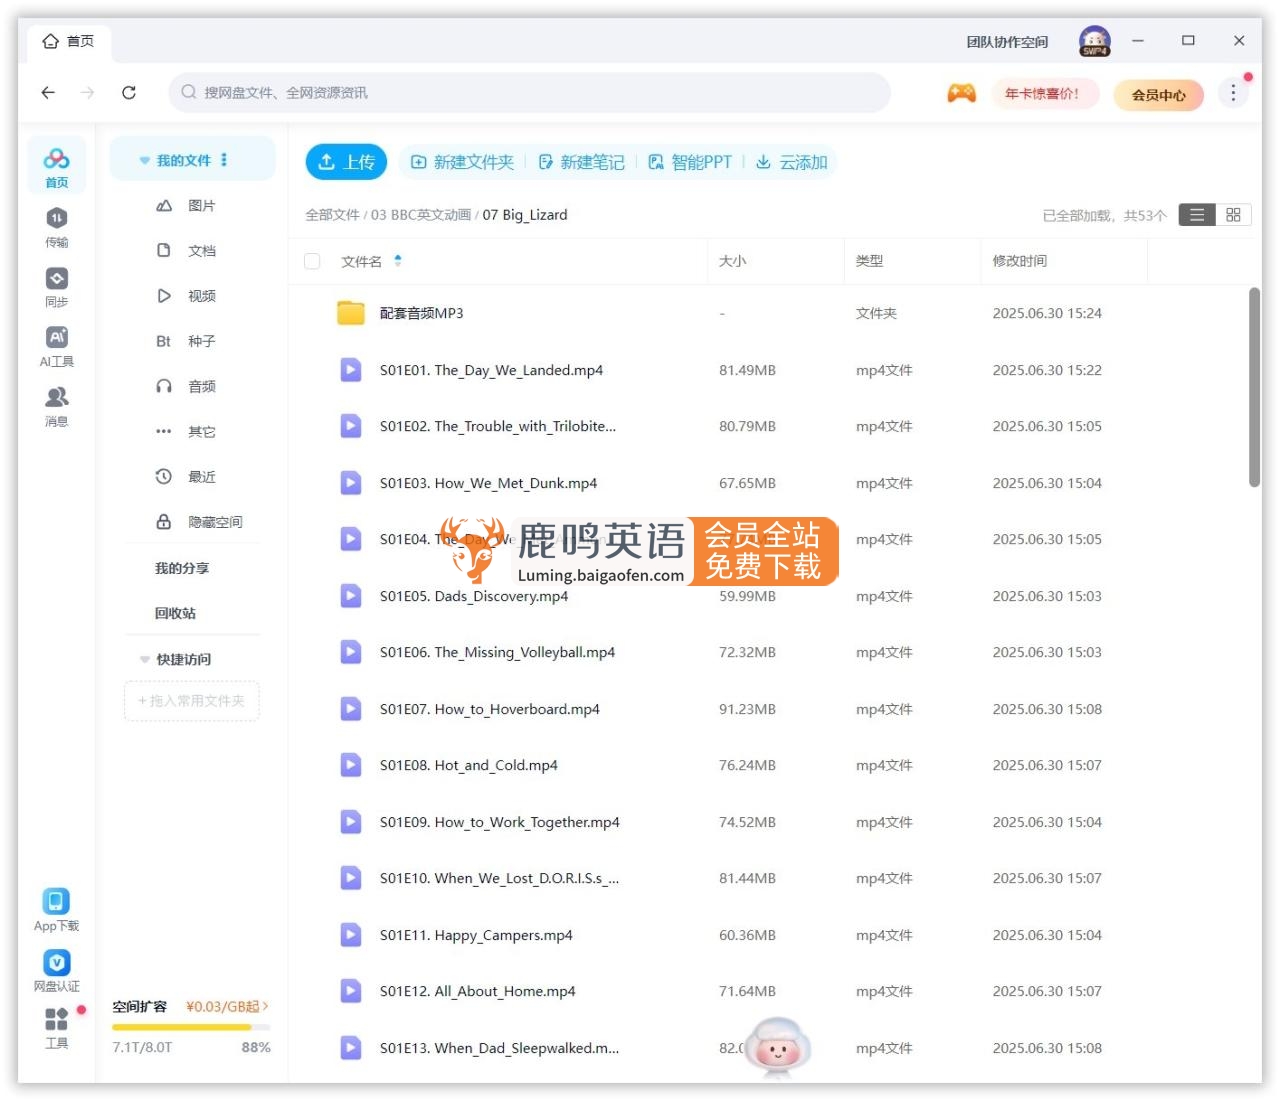
Task: Open the three-dot overflow menu top right
Action: (1233, 92)
